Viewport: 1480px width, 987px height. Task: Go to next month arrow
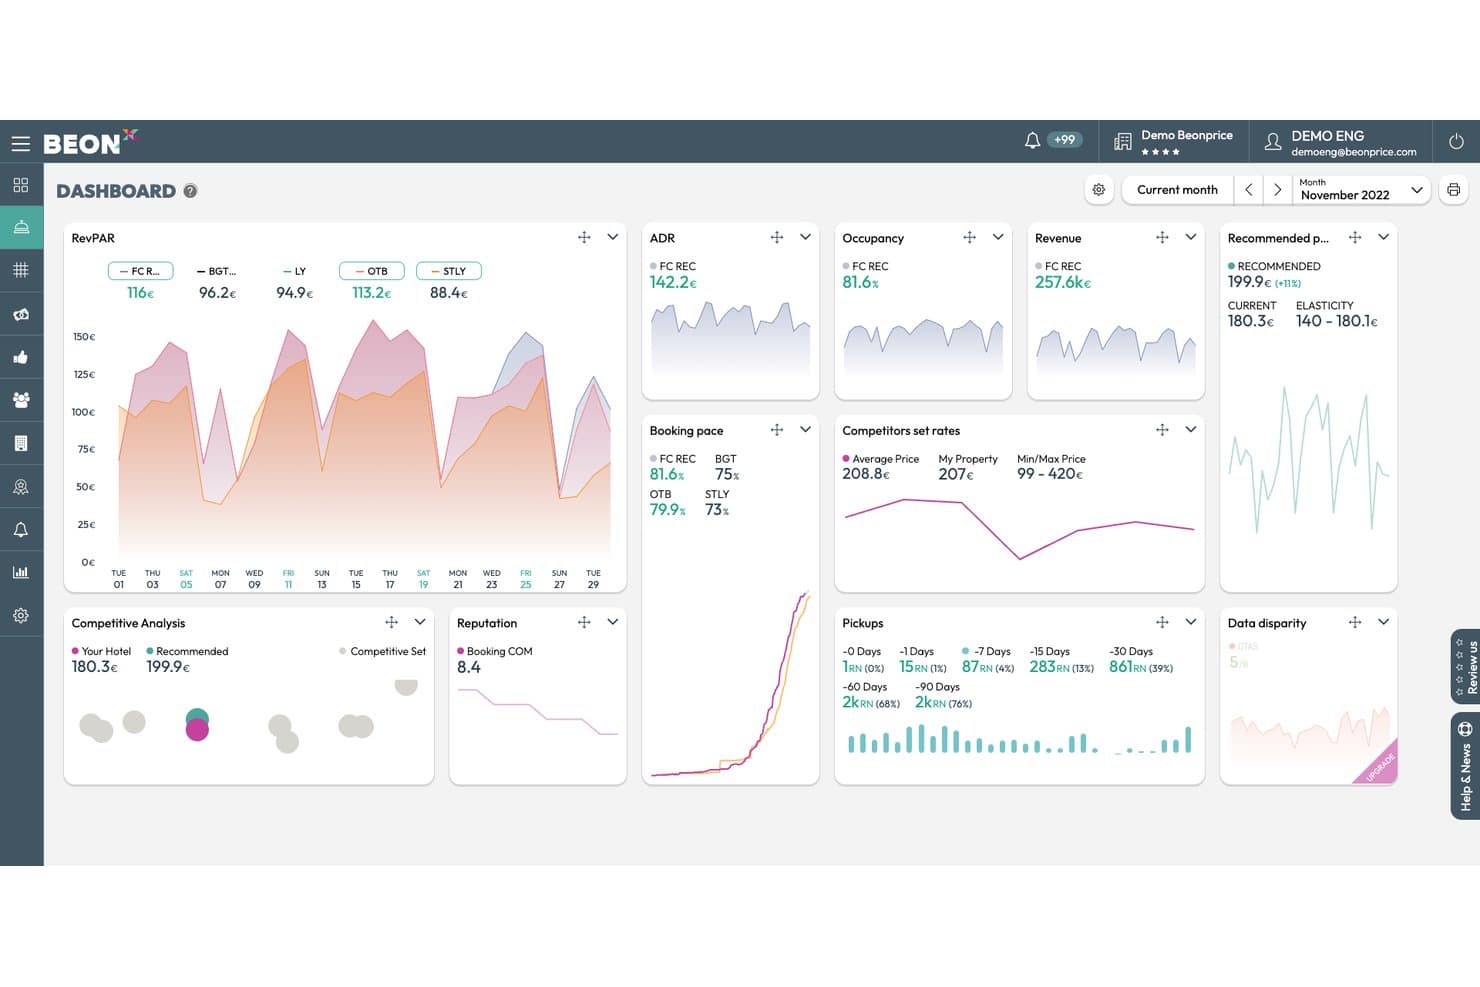[1277, 190]
